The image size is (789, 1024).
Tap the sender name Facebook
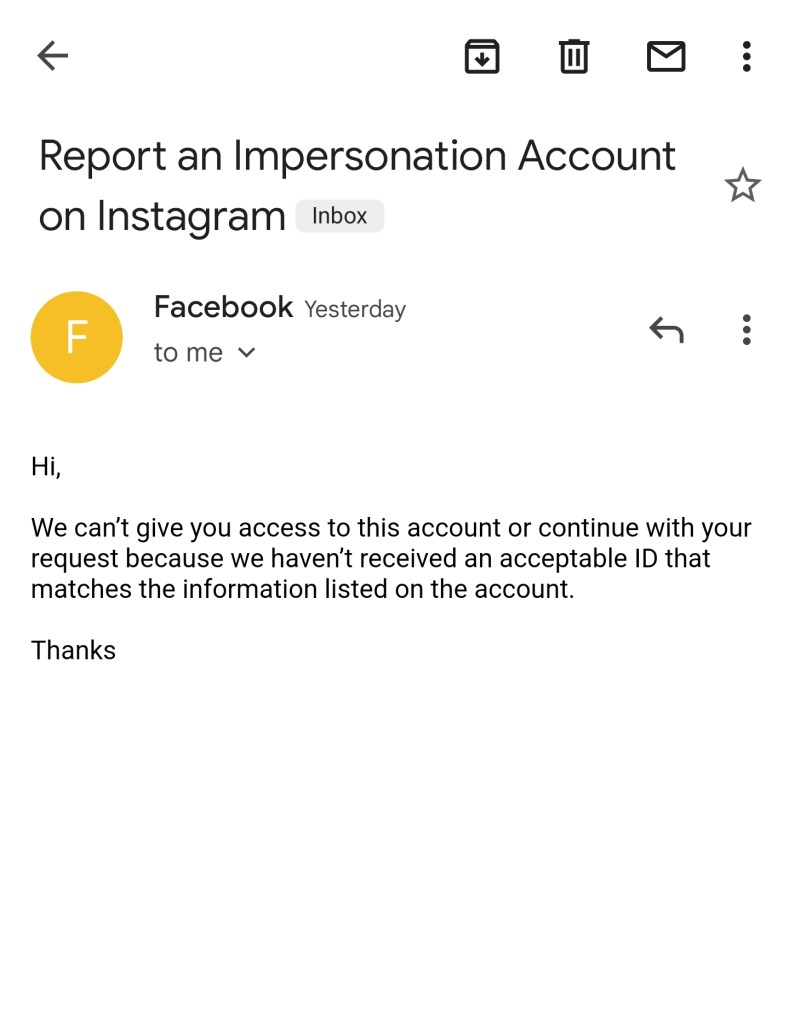click(x=223, y=307)
